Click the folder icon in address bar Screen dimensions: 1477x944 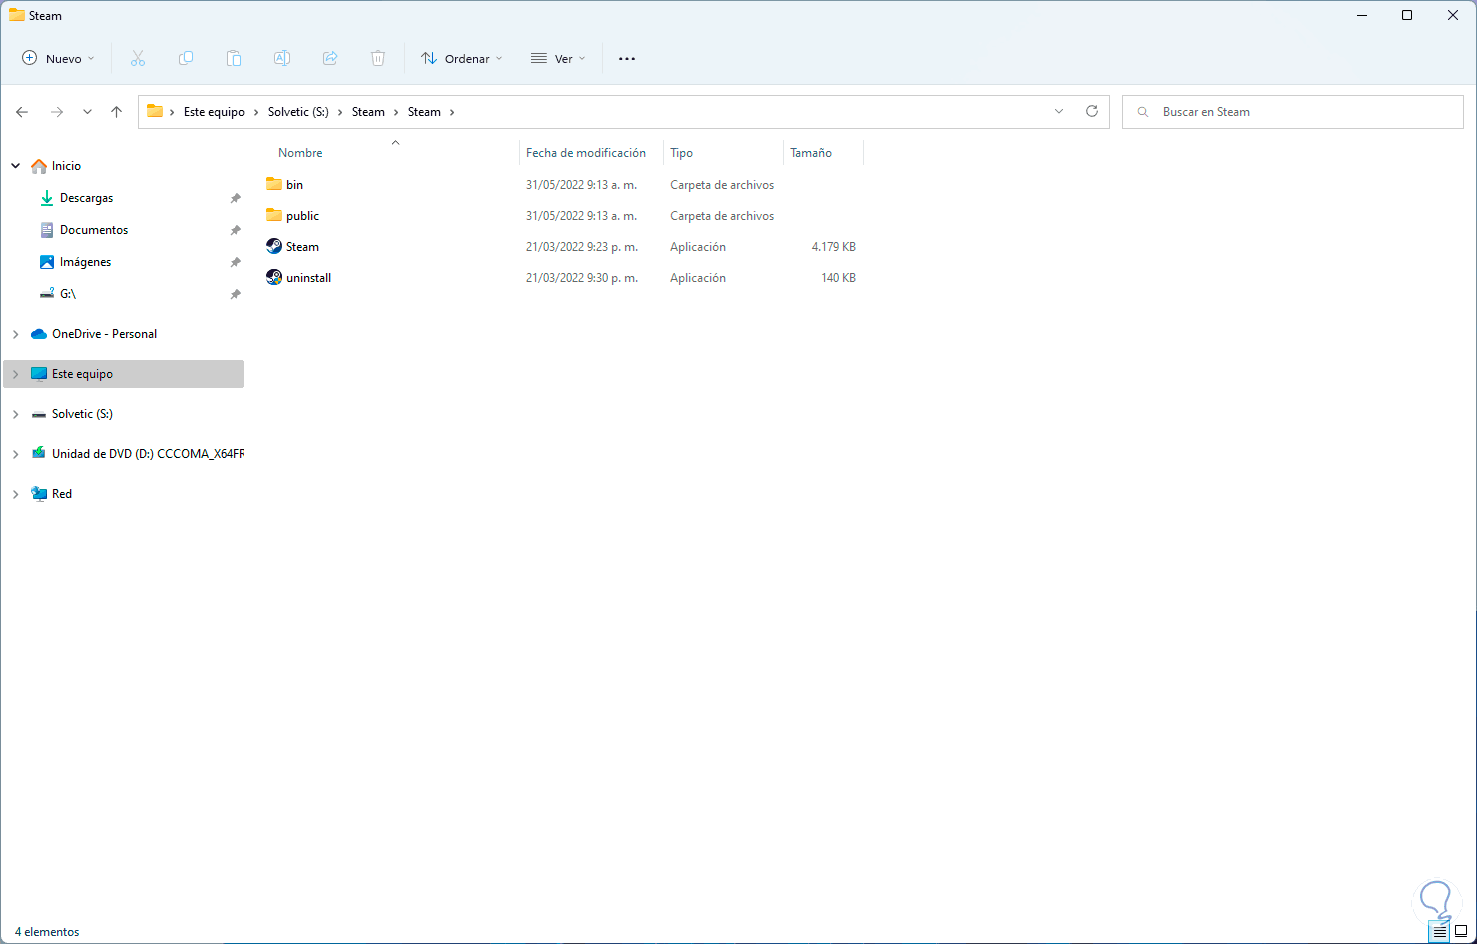(x=155, y=112)
